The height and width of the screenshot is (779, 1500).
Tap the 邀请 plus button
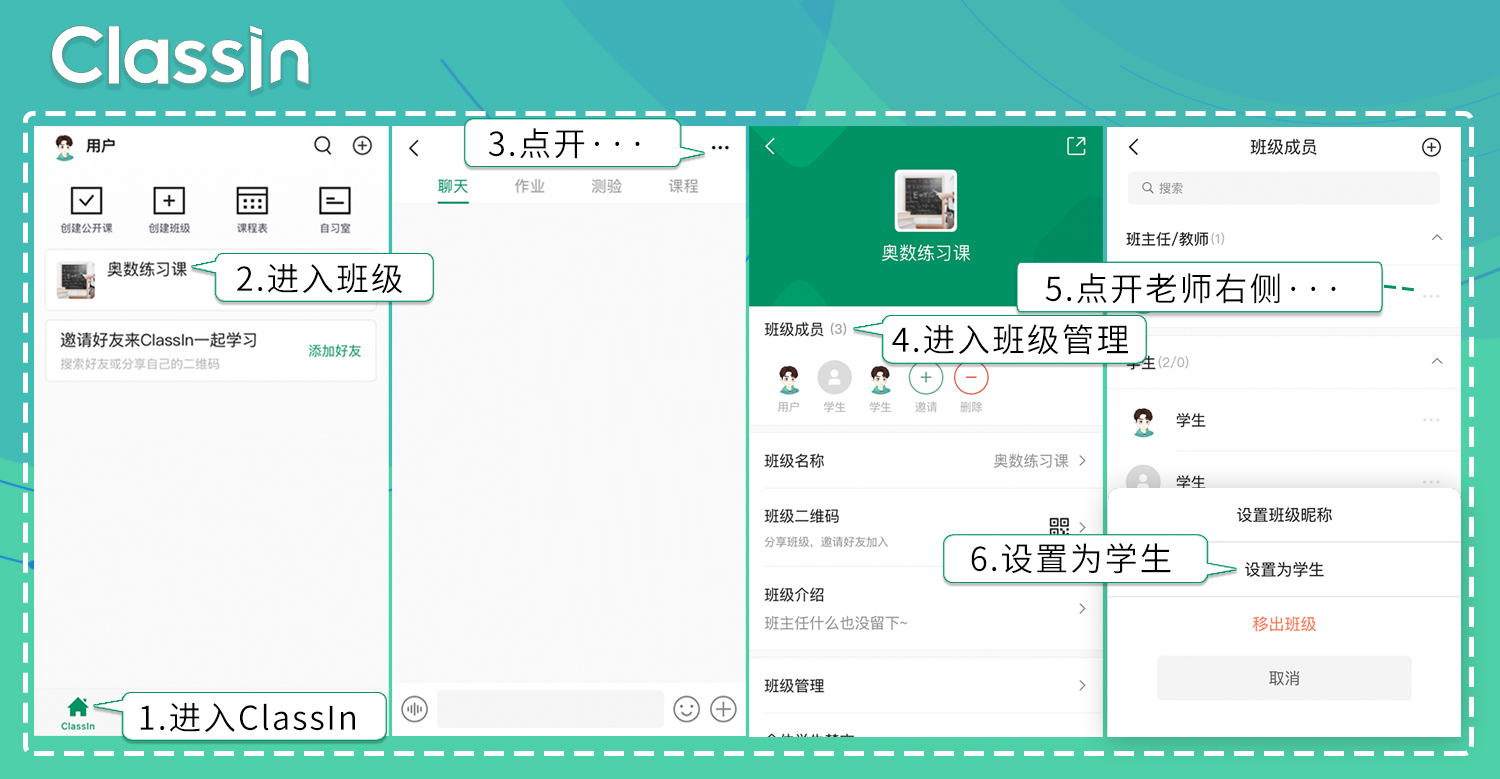coord(926,377)
